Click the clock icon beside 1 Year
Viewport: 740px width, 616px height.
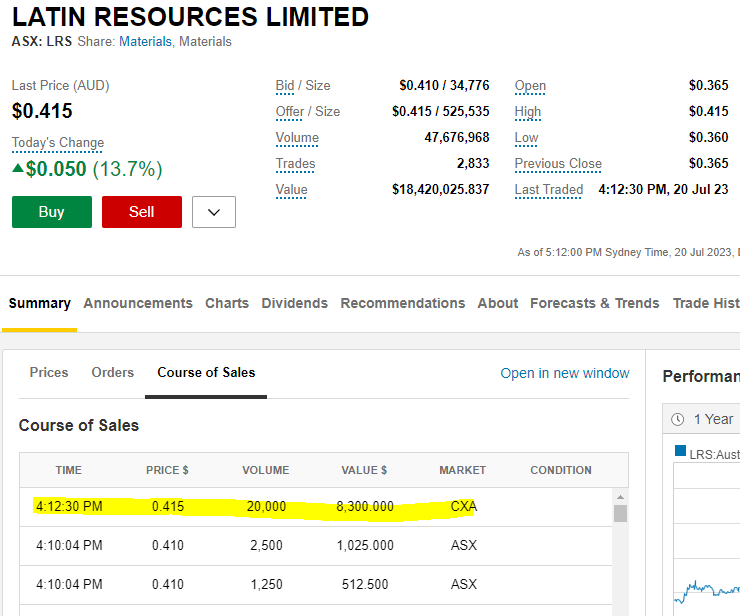(678, 419)
